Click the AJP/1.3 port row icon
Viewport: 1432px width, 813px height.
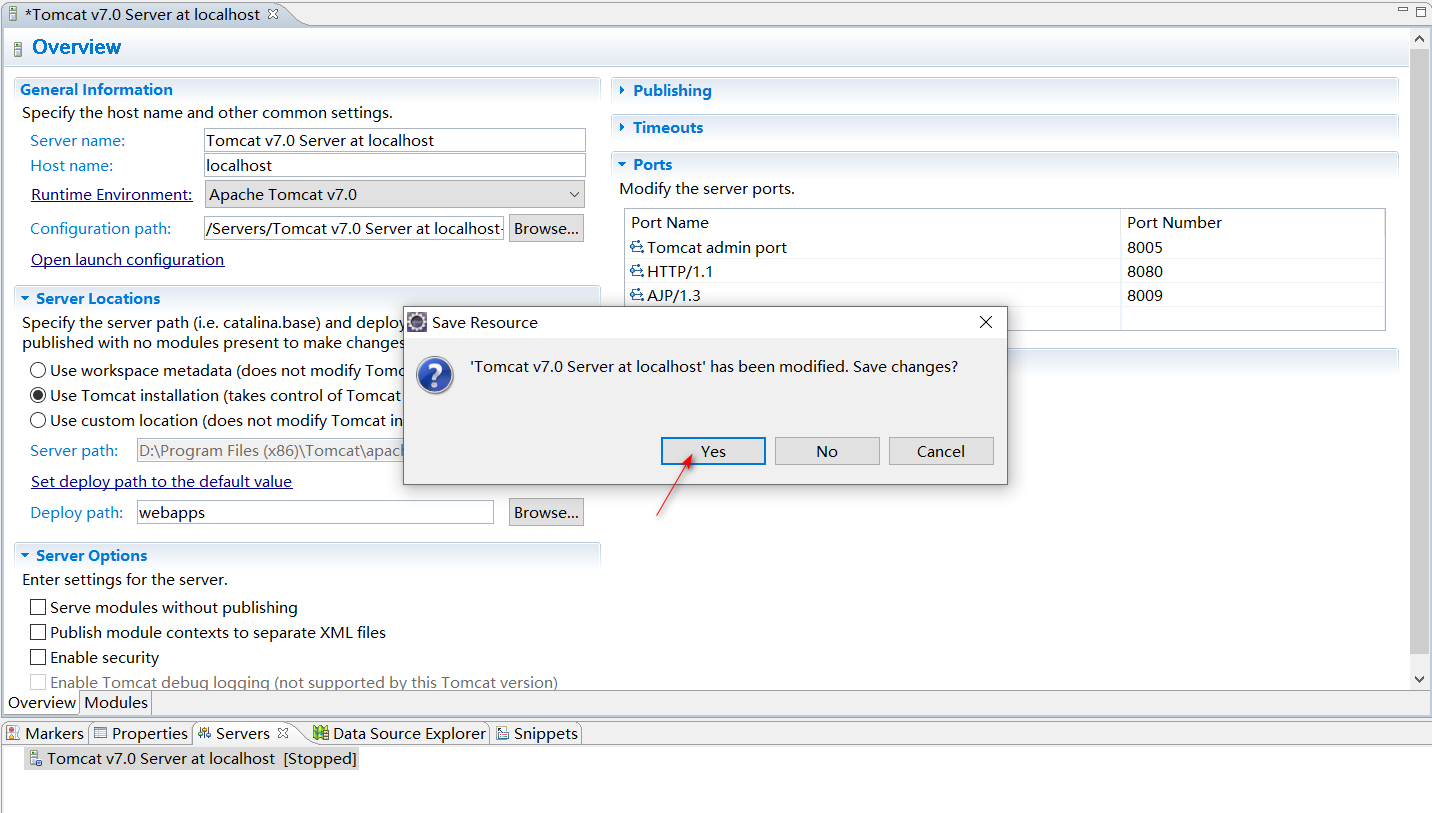(x=637, y=295)
